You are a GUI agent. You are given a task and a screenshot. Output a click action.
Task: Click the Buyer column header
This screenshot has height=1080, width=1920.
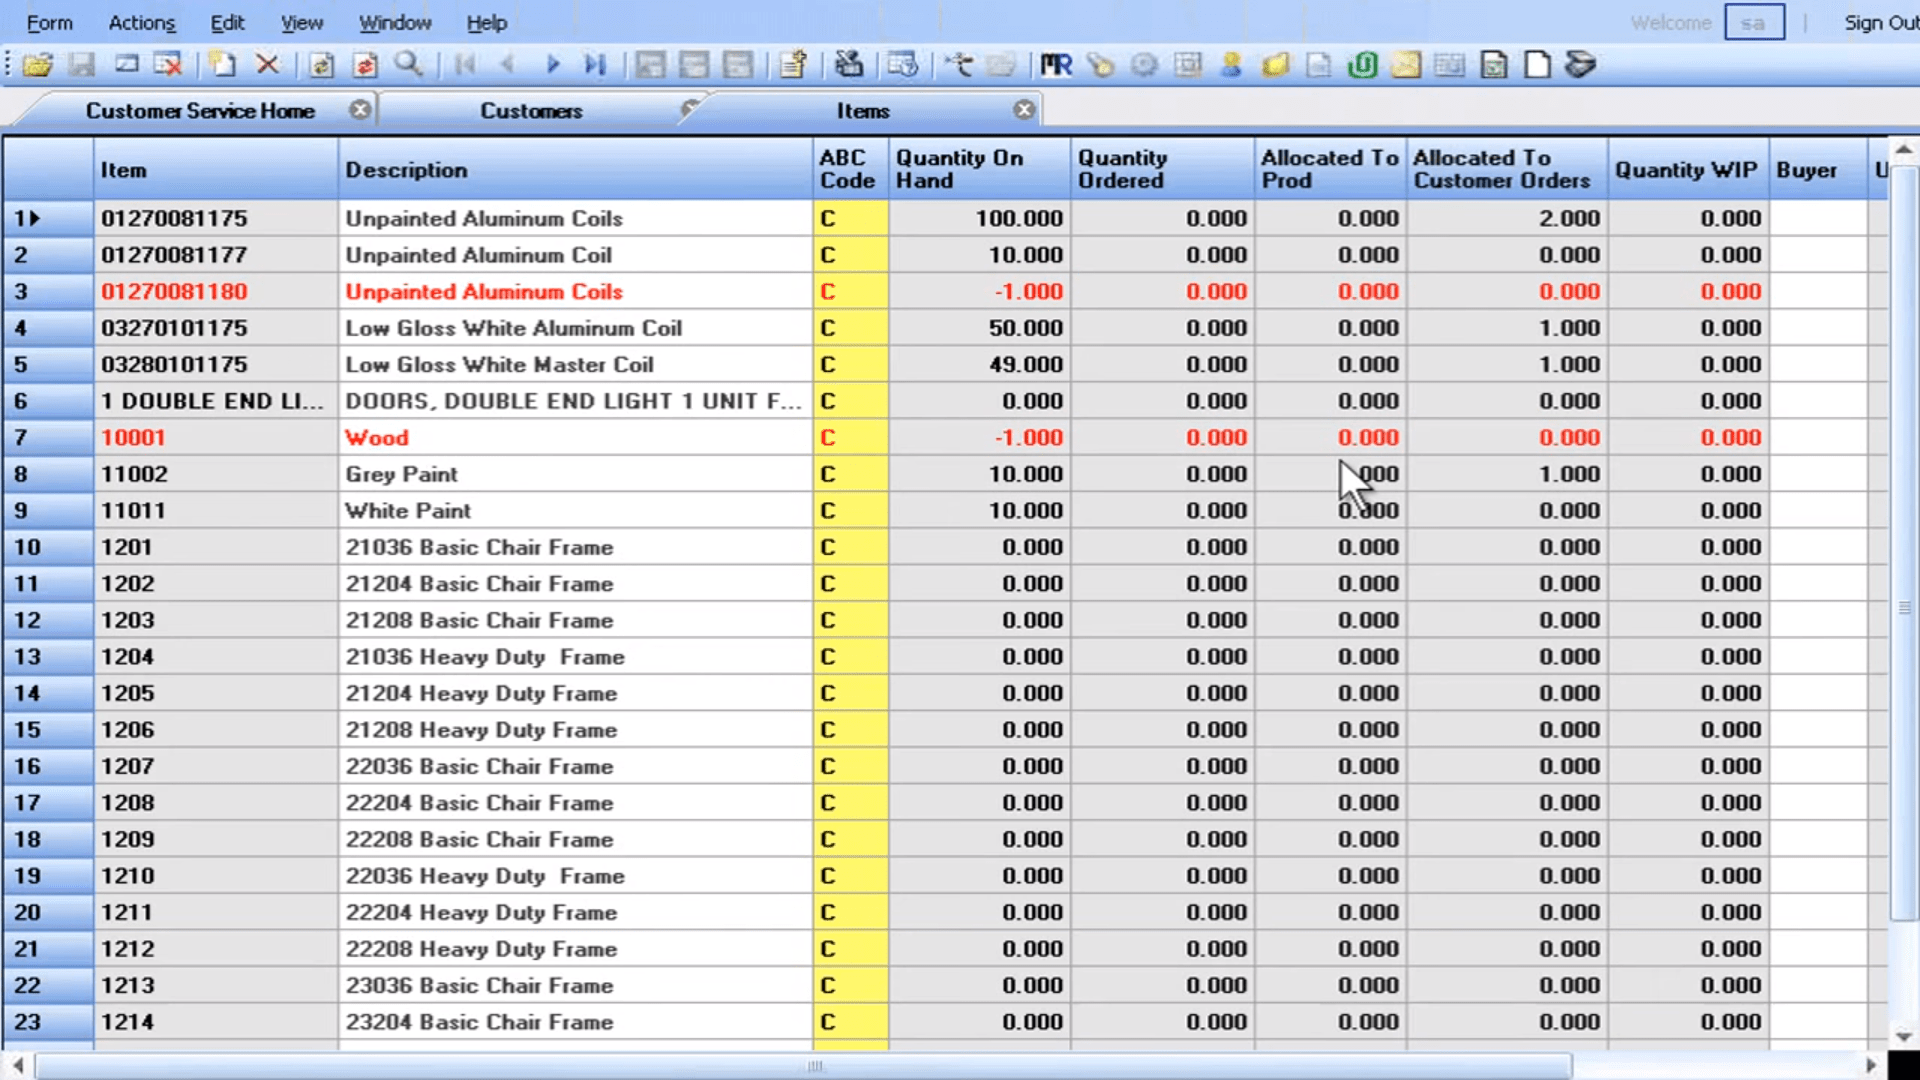[1818, 170]
